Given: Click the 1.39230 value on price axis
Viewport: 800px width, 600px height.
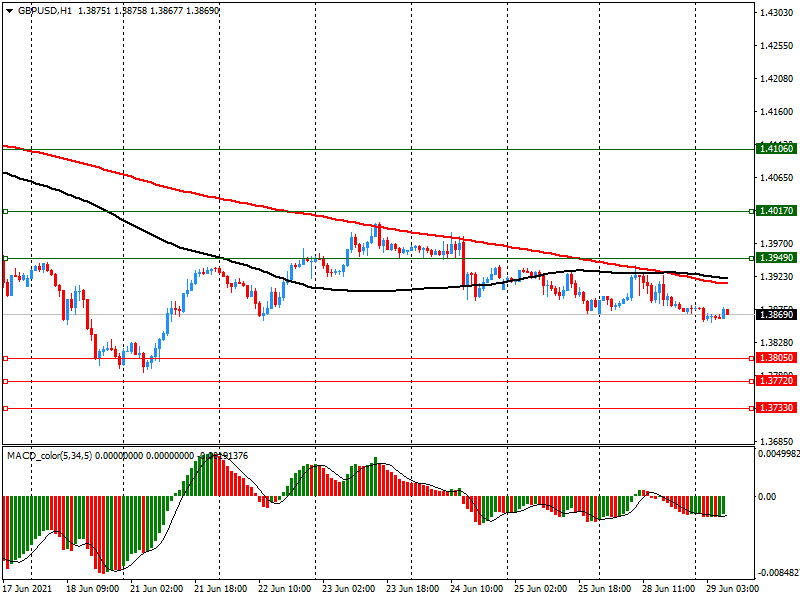Looking at the screenshot, I should [x=777, y=277].
